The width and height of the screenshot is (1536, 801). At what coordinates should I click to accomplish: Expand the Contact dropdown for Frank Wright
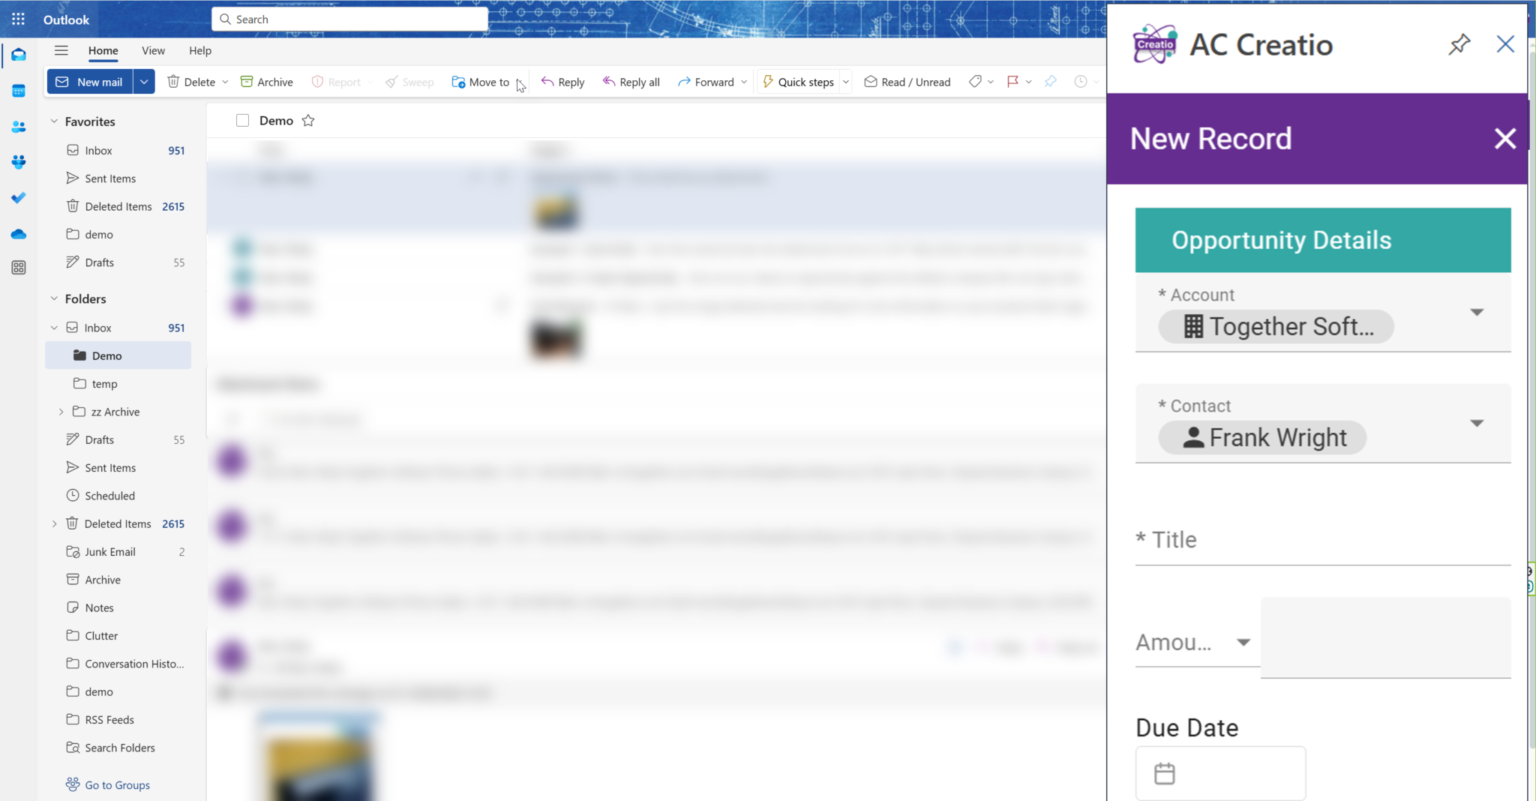point(1477,423)
